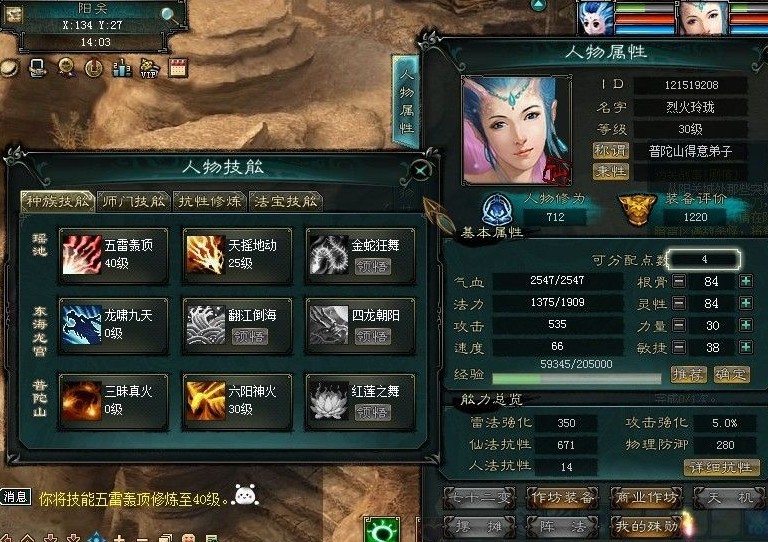
Task: Click the 龙啸九天 skill icon
Action: click(82, 325)
